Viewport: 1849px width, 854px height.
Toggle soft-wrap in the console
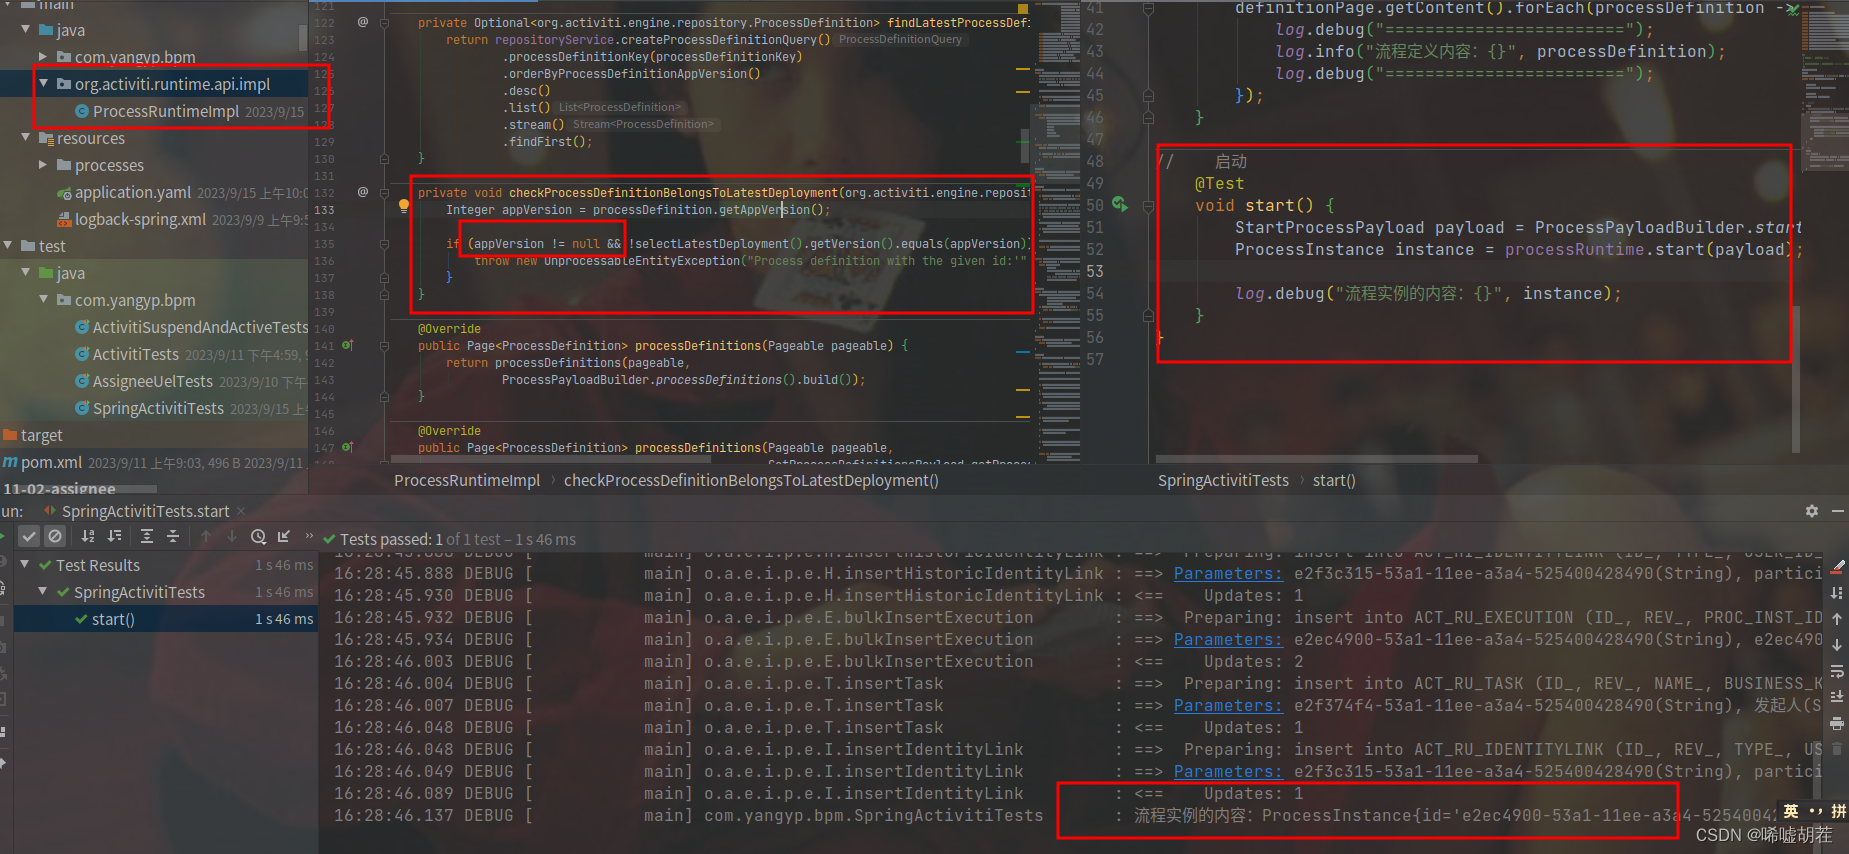pyautogui.click(x=1838, y=671)
